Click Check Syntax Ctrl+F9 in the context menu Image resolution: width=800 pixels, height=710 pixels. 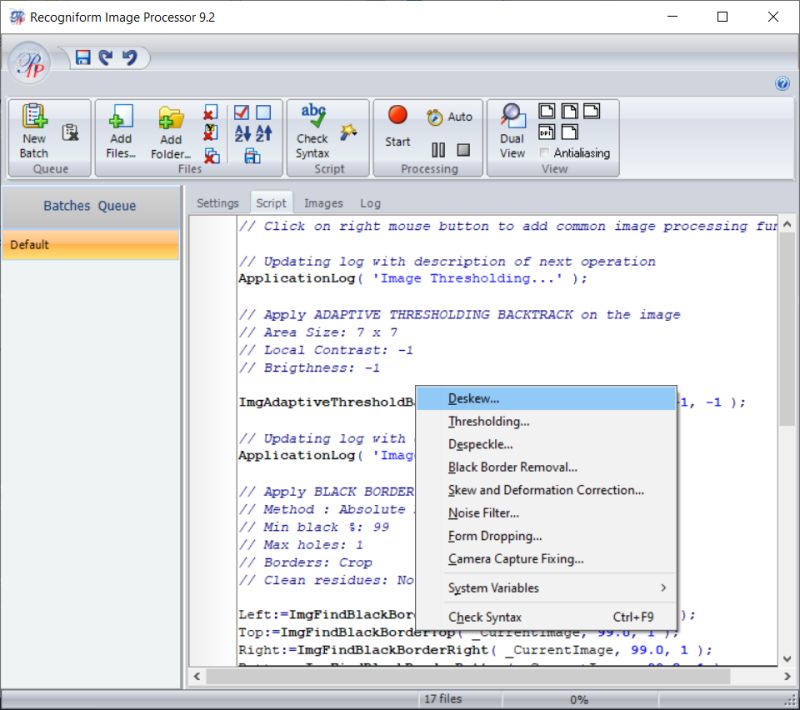(x=546, y=617)
